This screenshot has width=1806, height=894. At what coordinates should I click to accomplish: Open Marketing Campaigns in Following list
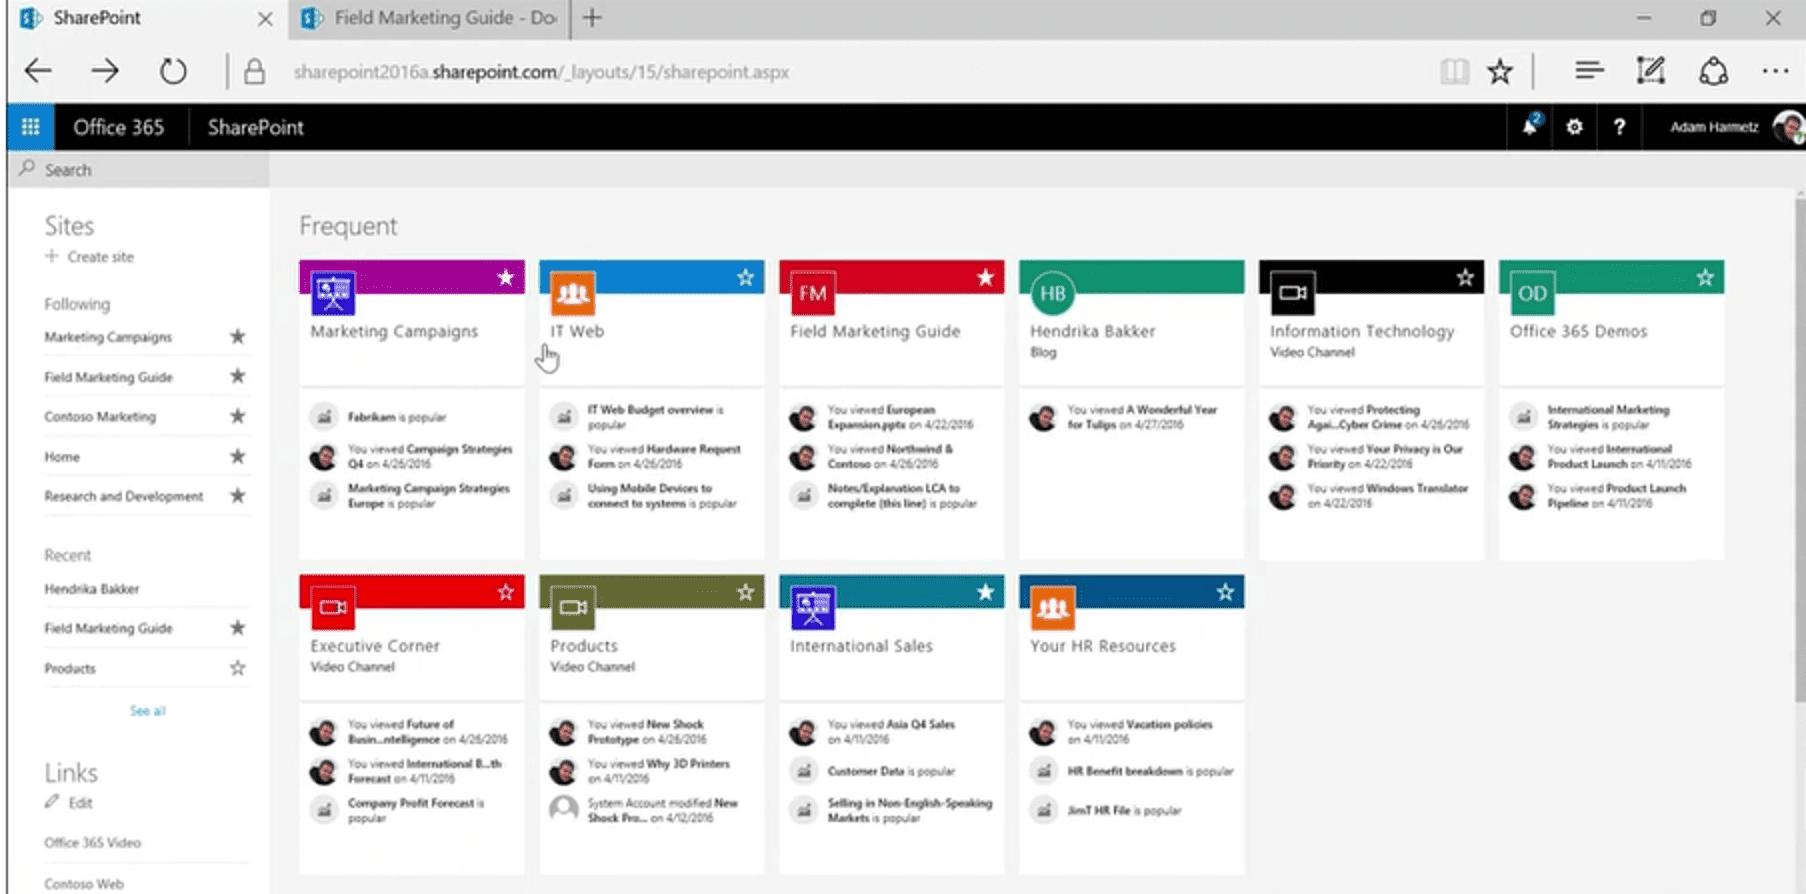click(108, 337)
